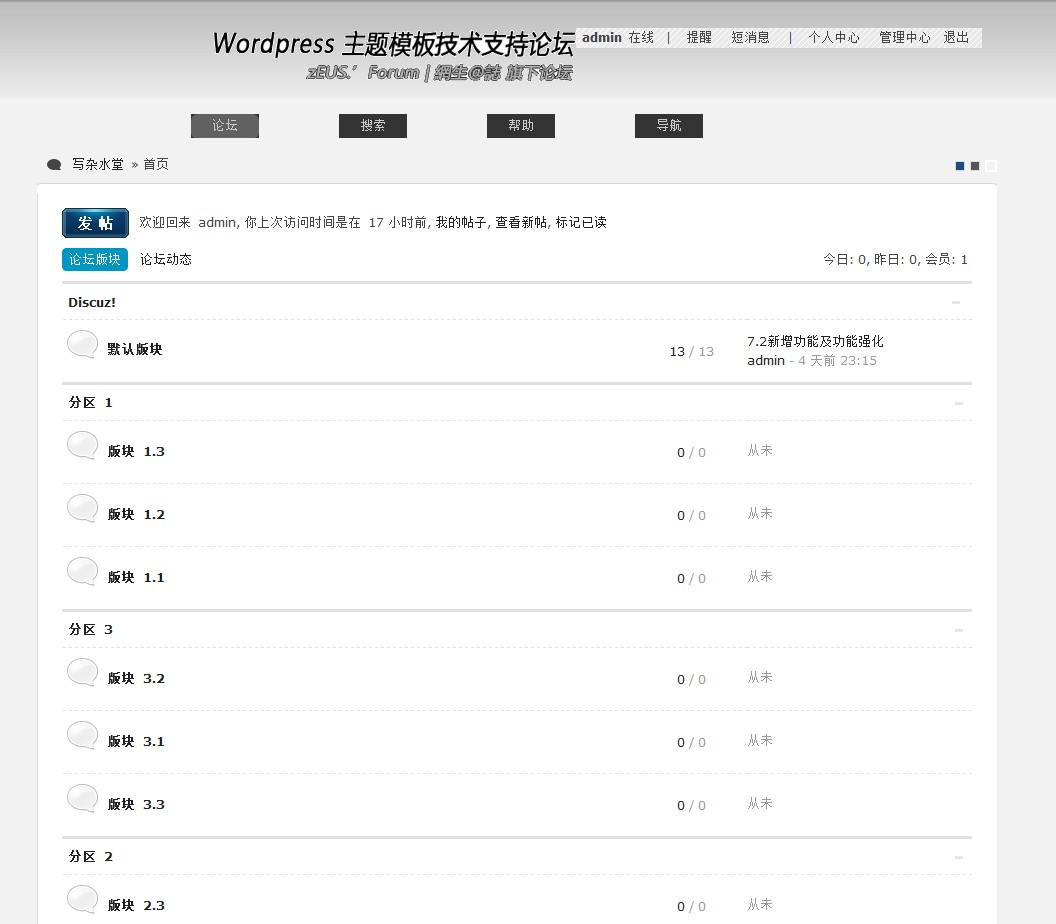Click the bubble icon next to 版块 1.3
Image resolution: width=1056 pixels, height=924 pixels.
tap(83, 445)
